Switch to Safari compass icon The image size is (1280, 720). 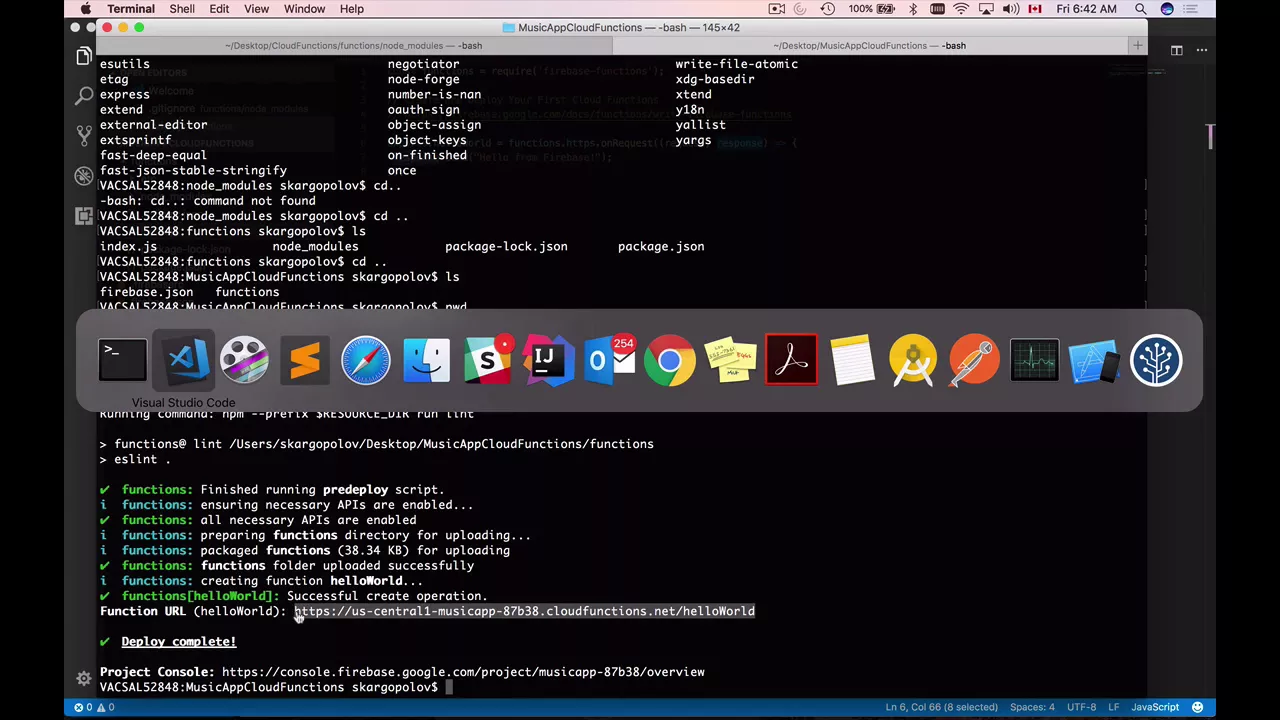(x=366, y=360)
